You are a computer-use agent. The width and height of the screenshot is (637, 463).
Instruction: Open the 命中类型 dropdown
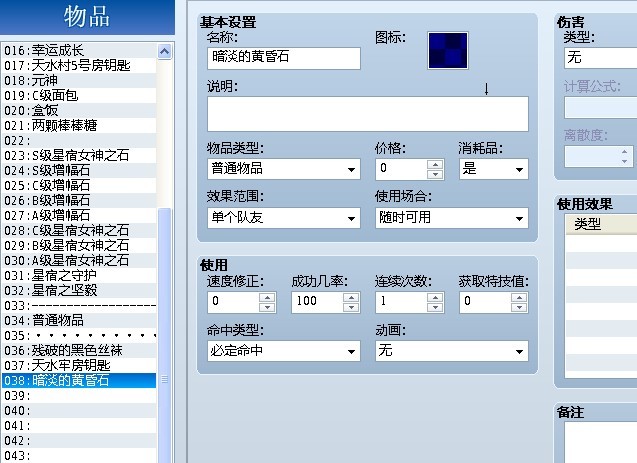[284, 351]
